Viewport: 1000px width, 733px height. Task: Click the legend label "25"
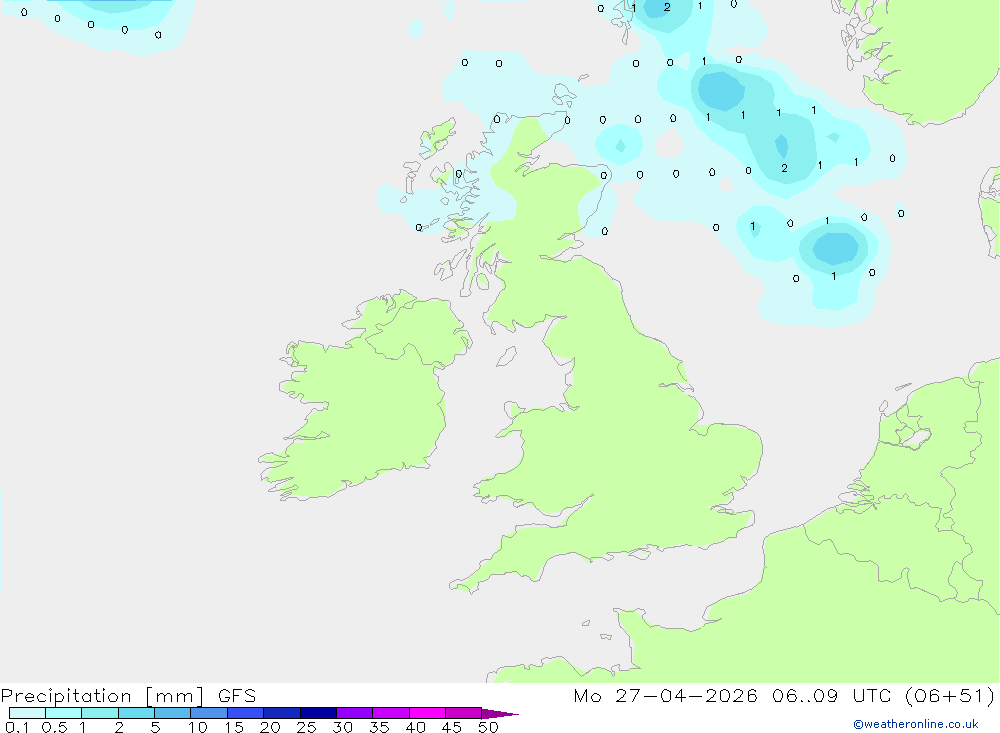(306, 727)
